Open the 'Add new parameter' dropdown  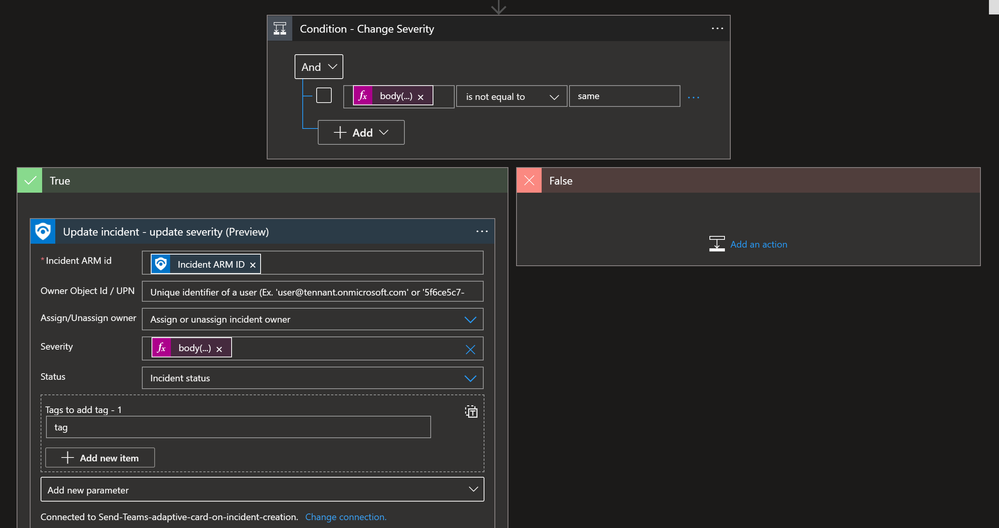(262, 490)
